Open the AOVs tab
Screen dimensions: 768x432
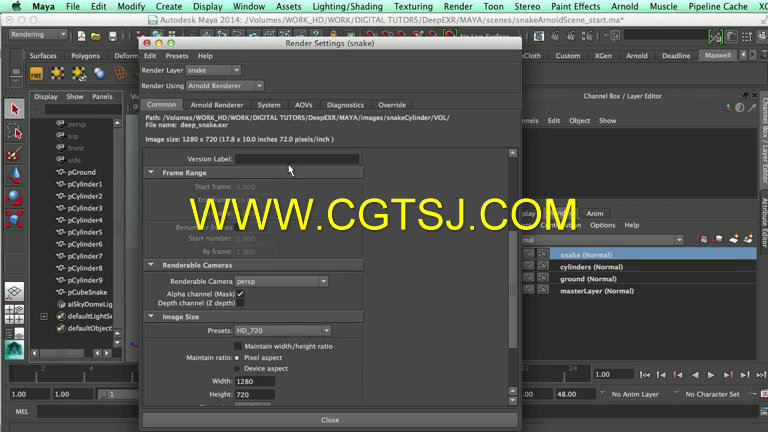(x=303, y=105)
